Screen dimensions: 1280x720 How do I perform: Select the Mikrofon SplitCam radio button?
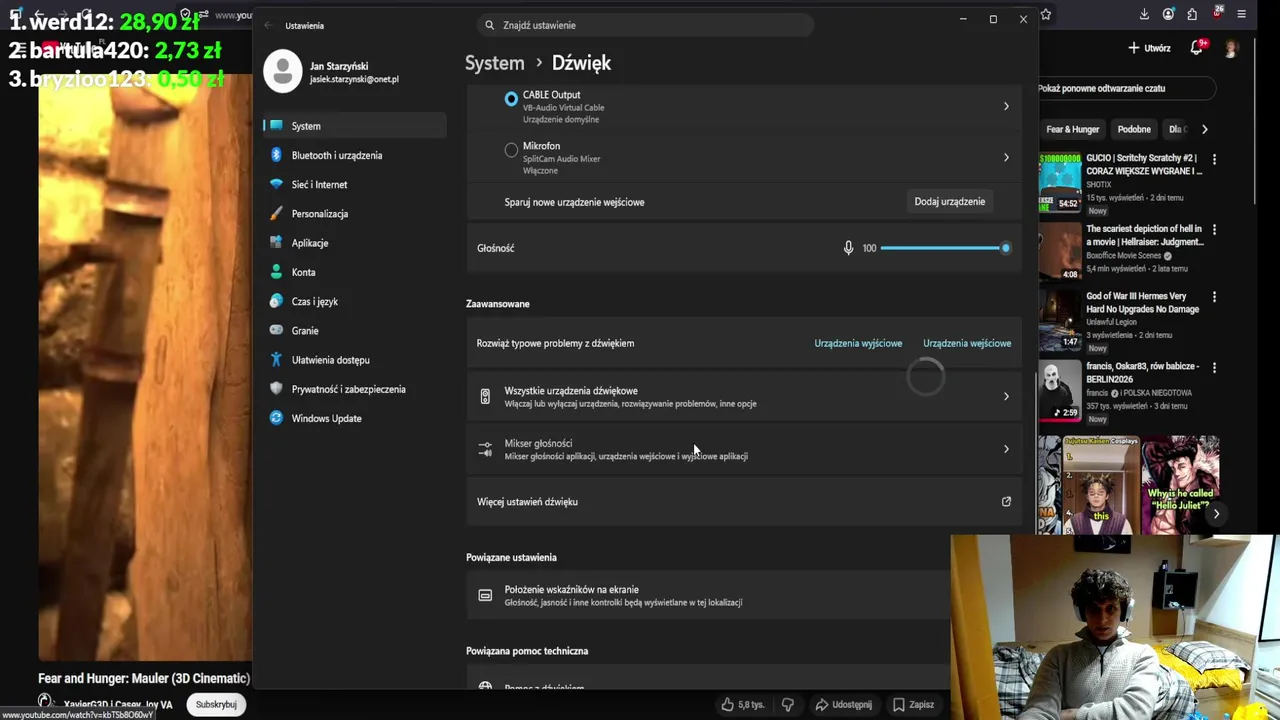pyautogui.click(x=511, y=150)
